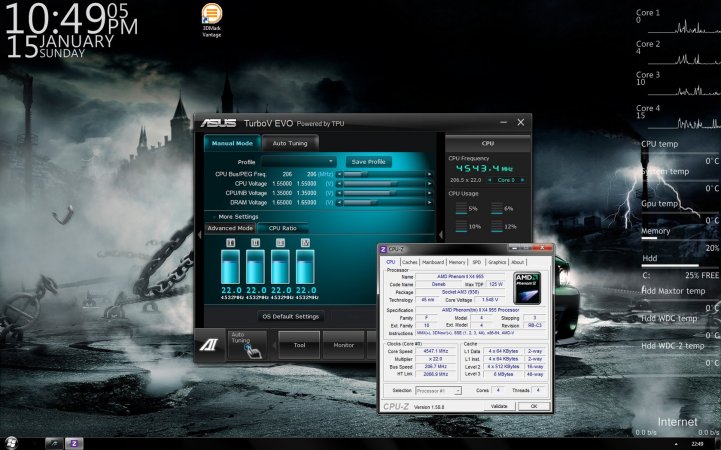Click the Internet traffic gadget label
721x450 pixels.
tap(677, 422)
